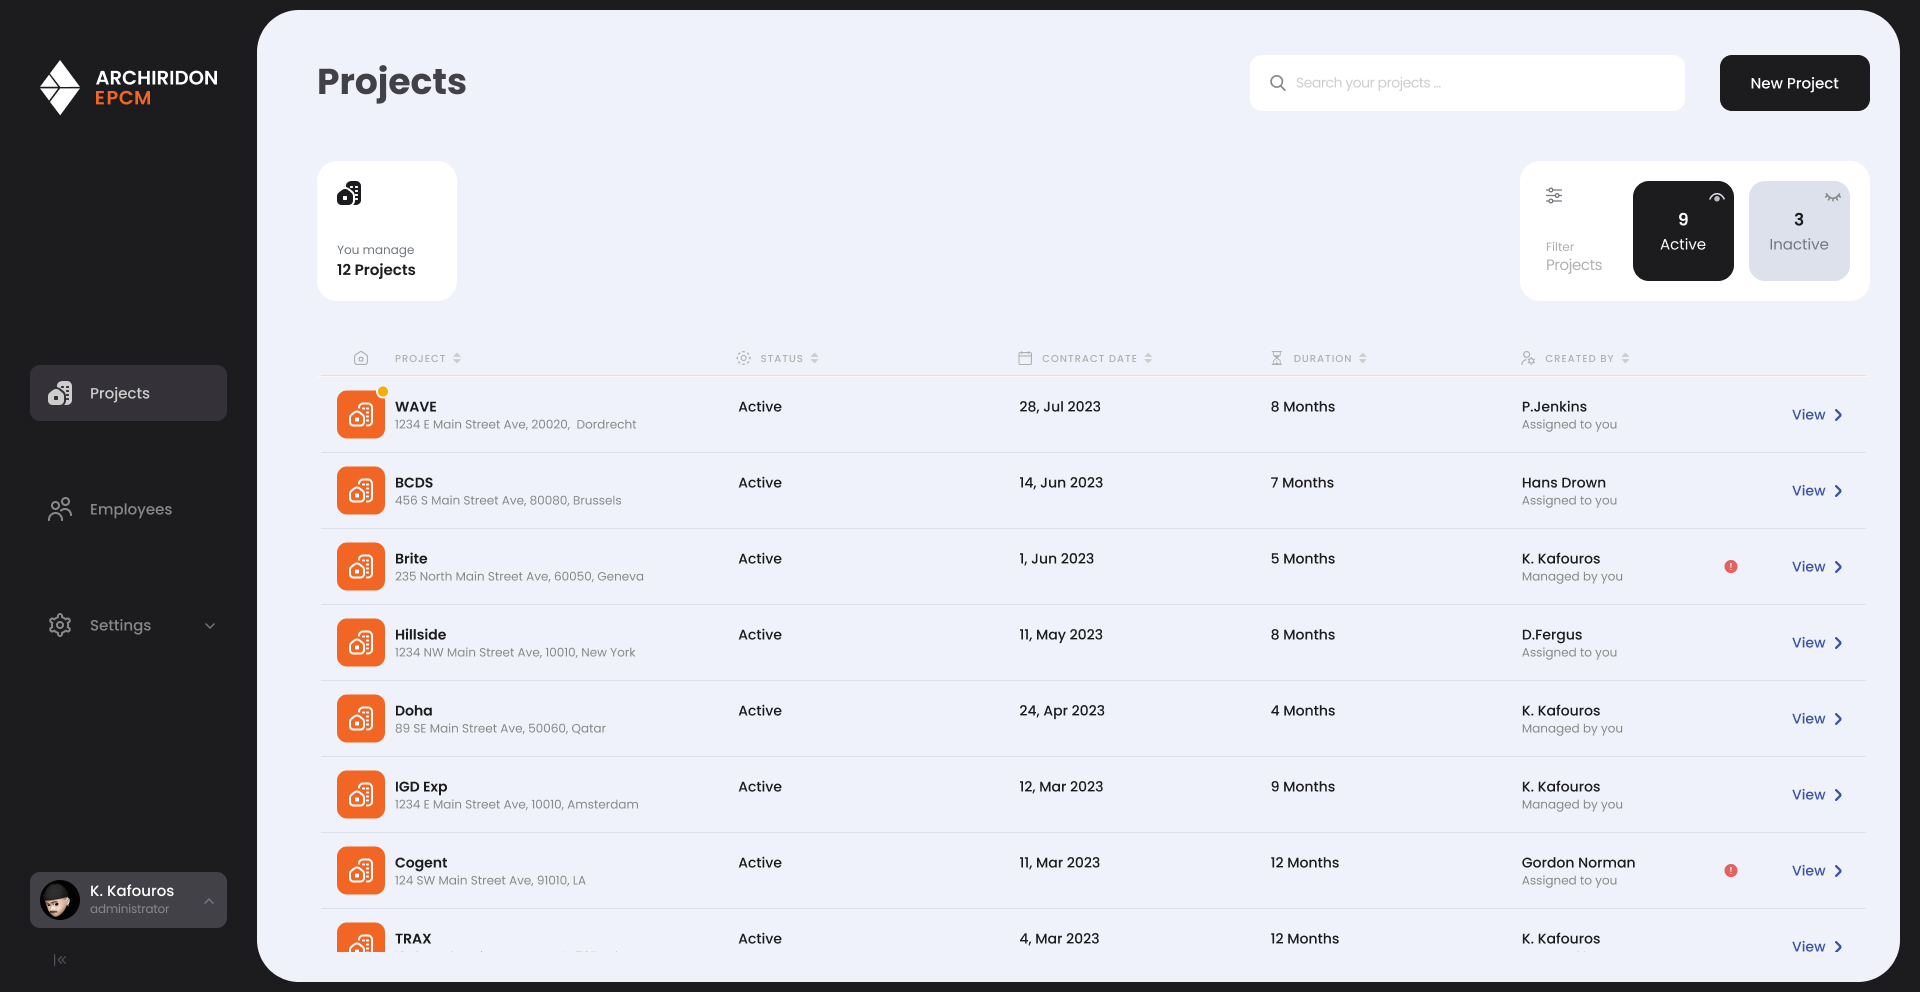Click the Doha project building icon
The height and width of the screenshot is (992, 1920).
point(361,719)
